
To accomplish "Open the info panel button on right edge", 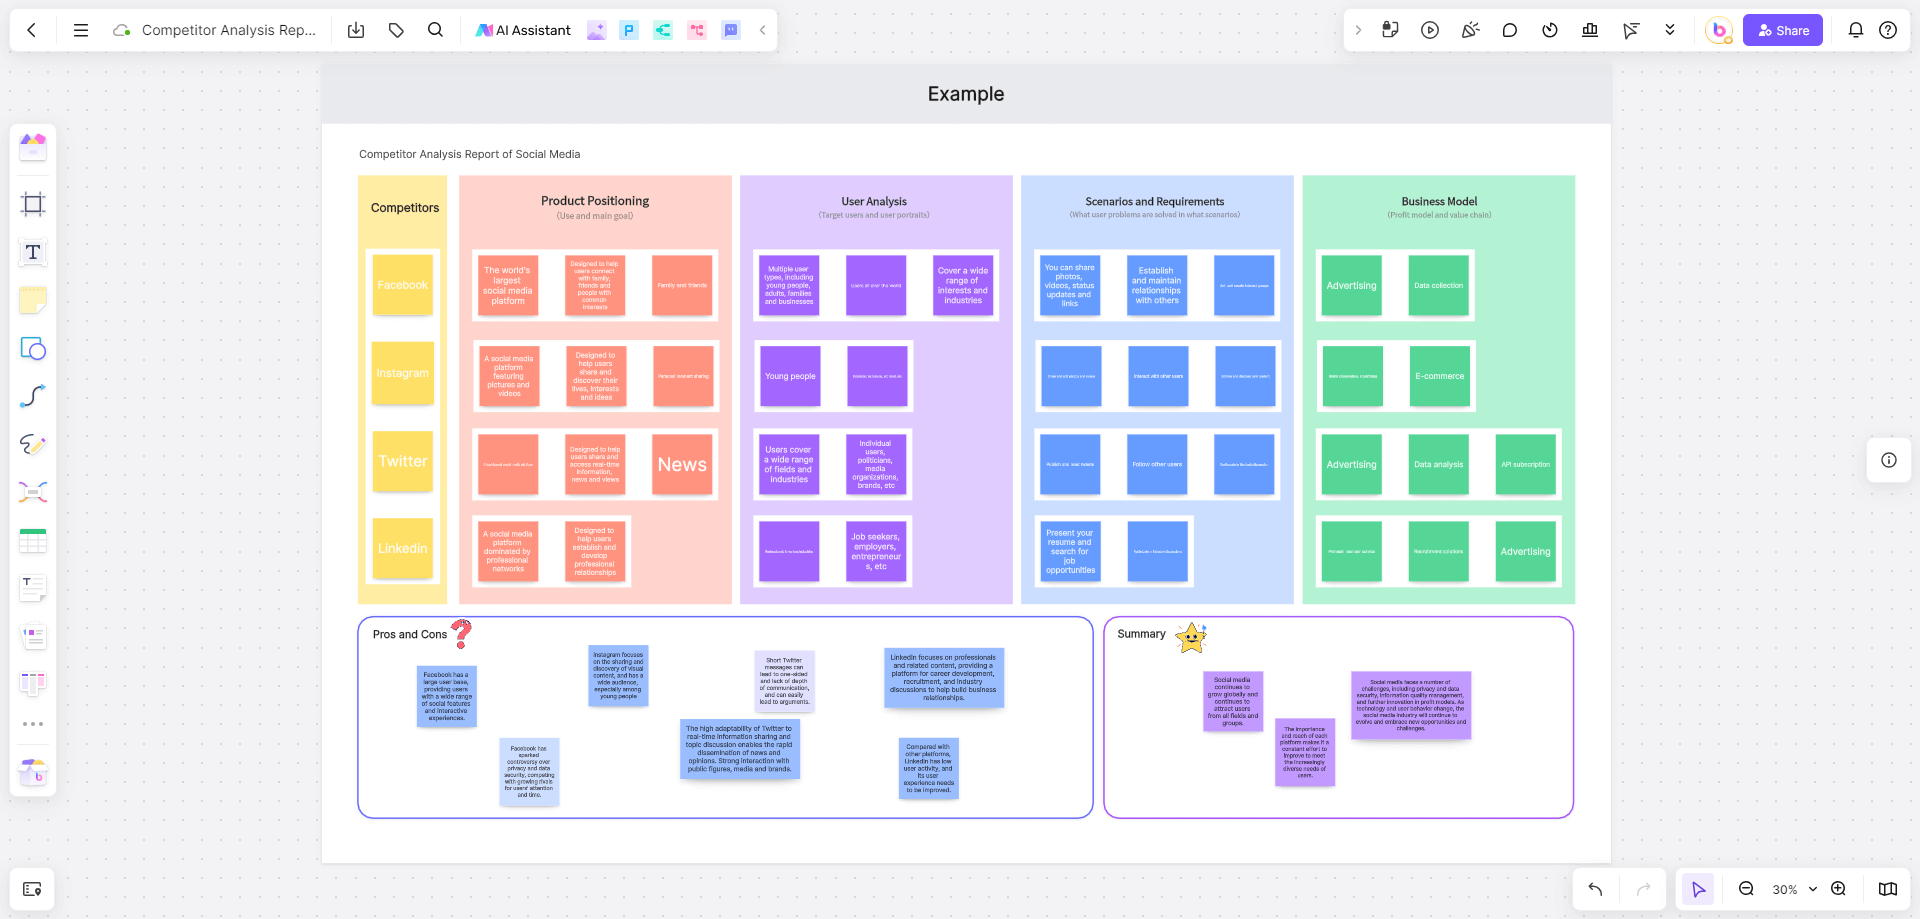I will point(1889,460).
